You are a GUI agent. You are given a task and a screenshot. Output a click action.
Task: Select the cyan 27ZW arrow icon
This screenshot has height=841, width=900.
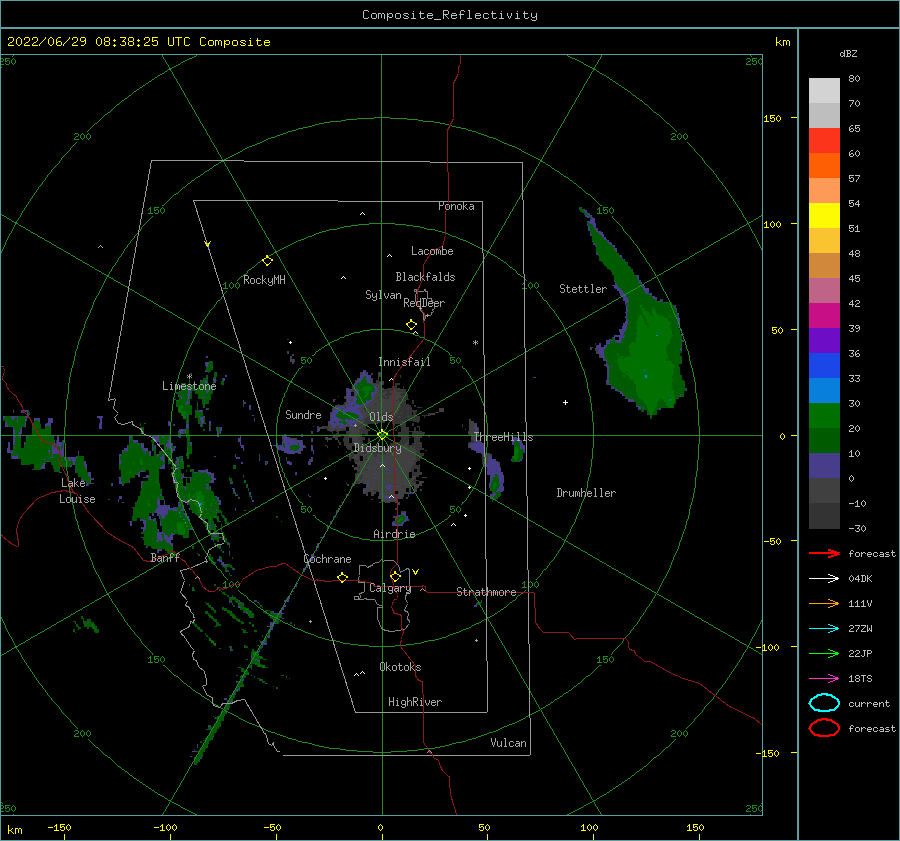click(824, 629)
